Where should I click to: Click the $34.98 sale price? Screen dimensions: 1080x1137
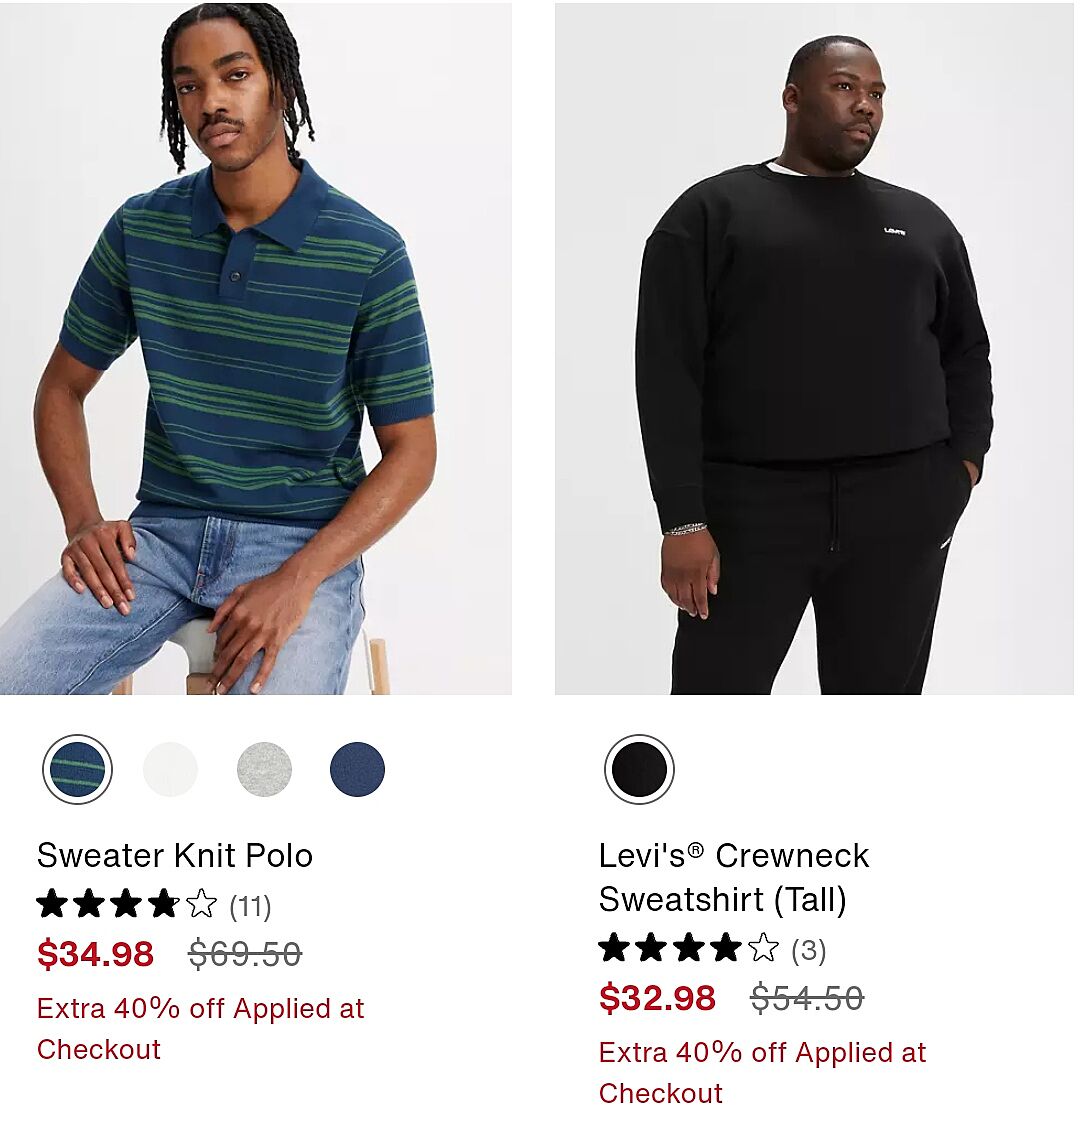96,954
